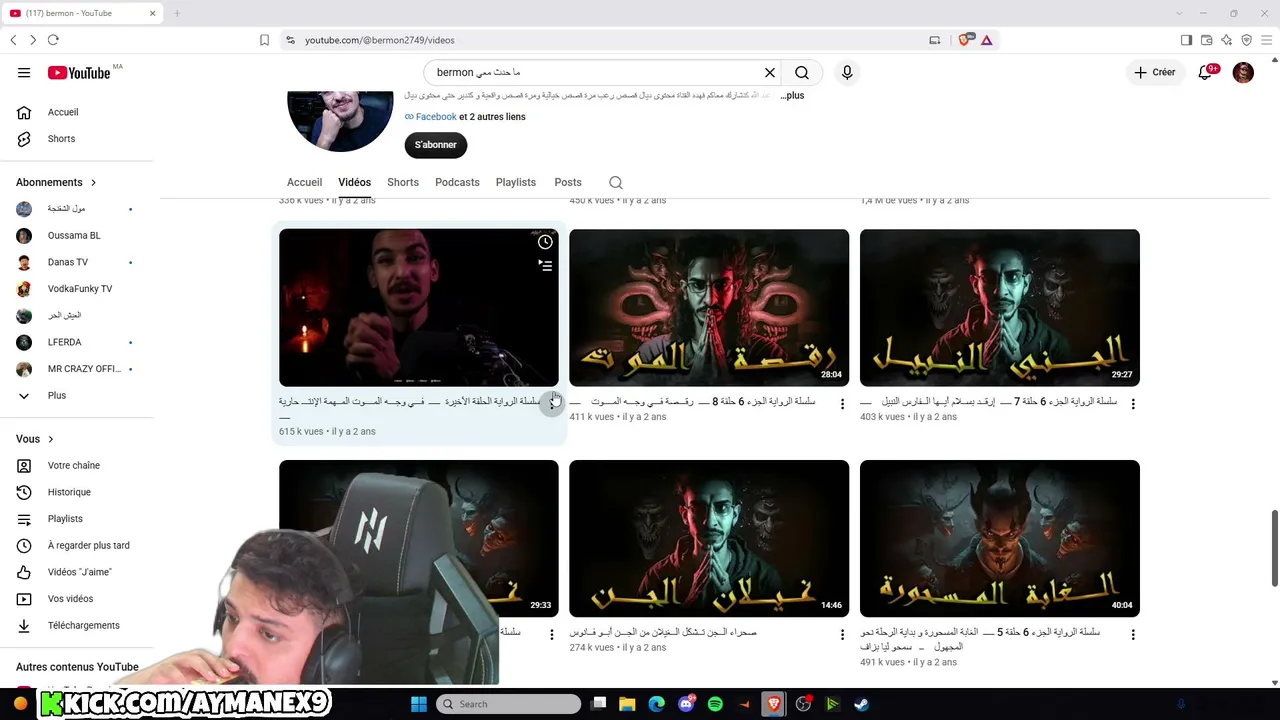Select the Vidéos channel tab

pos(355,182)
